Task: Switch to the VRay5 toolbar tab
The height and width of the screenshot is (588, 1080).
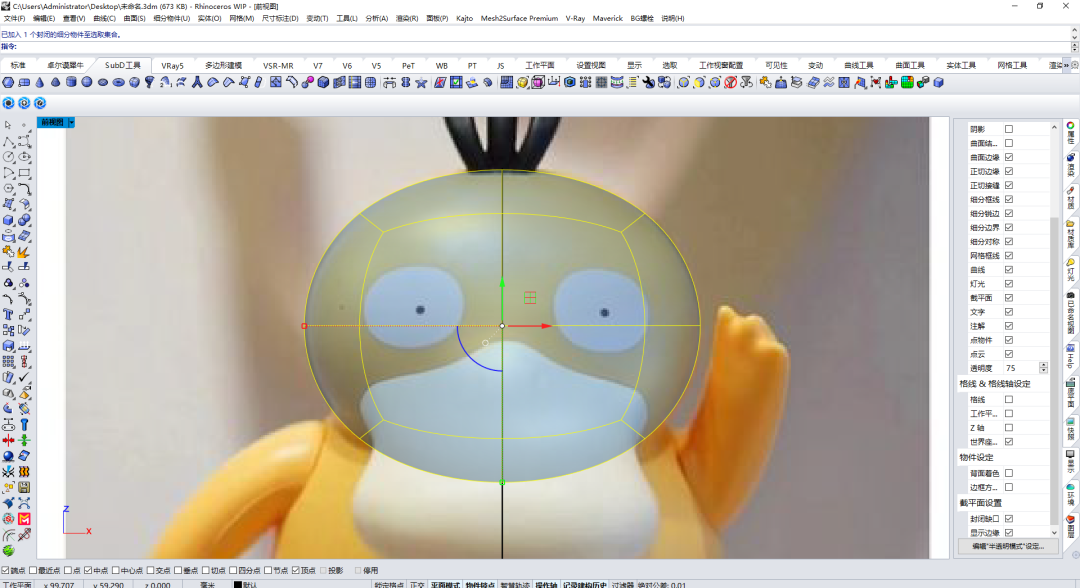Action: [172, 65]
